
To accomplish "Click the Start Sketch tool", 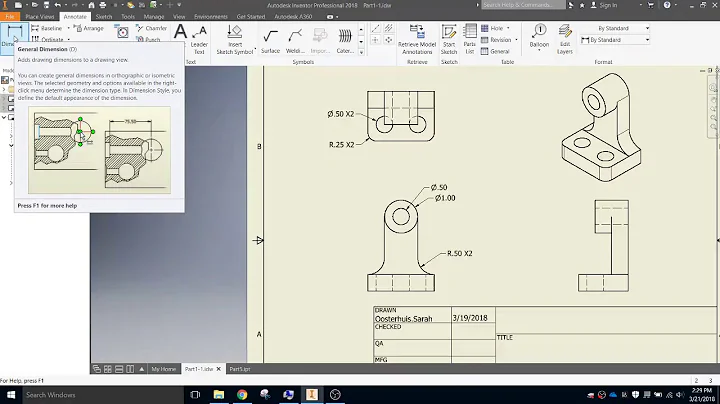I will click(449, 39).
